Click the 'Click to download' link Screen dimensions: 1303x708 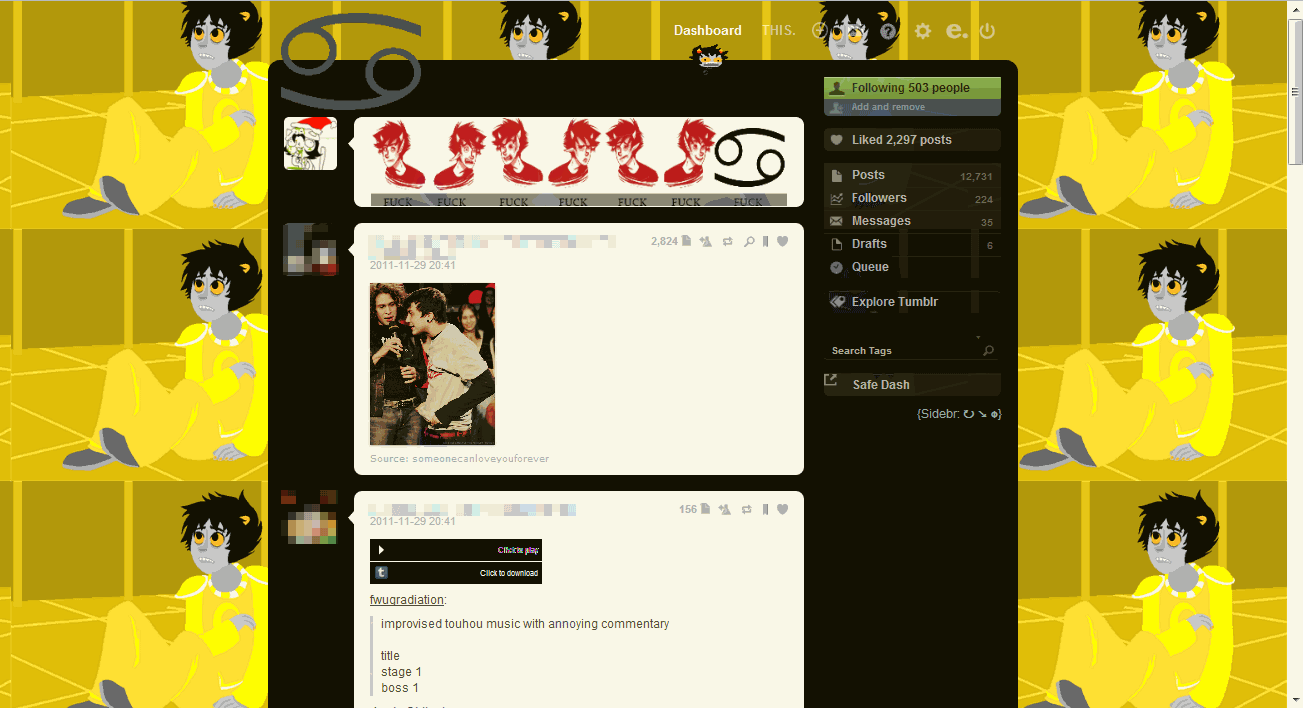tap(509, 573)
